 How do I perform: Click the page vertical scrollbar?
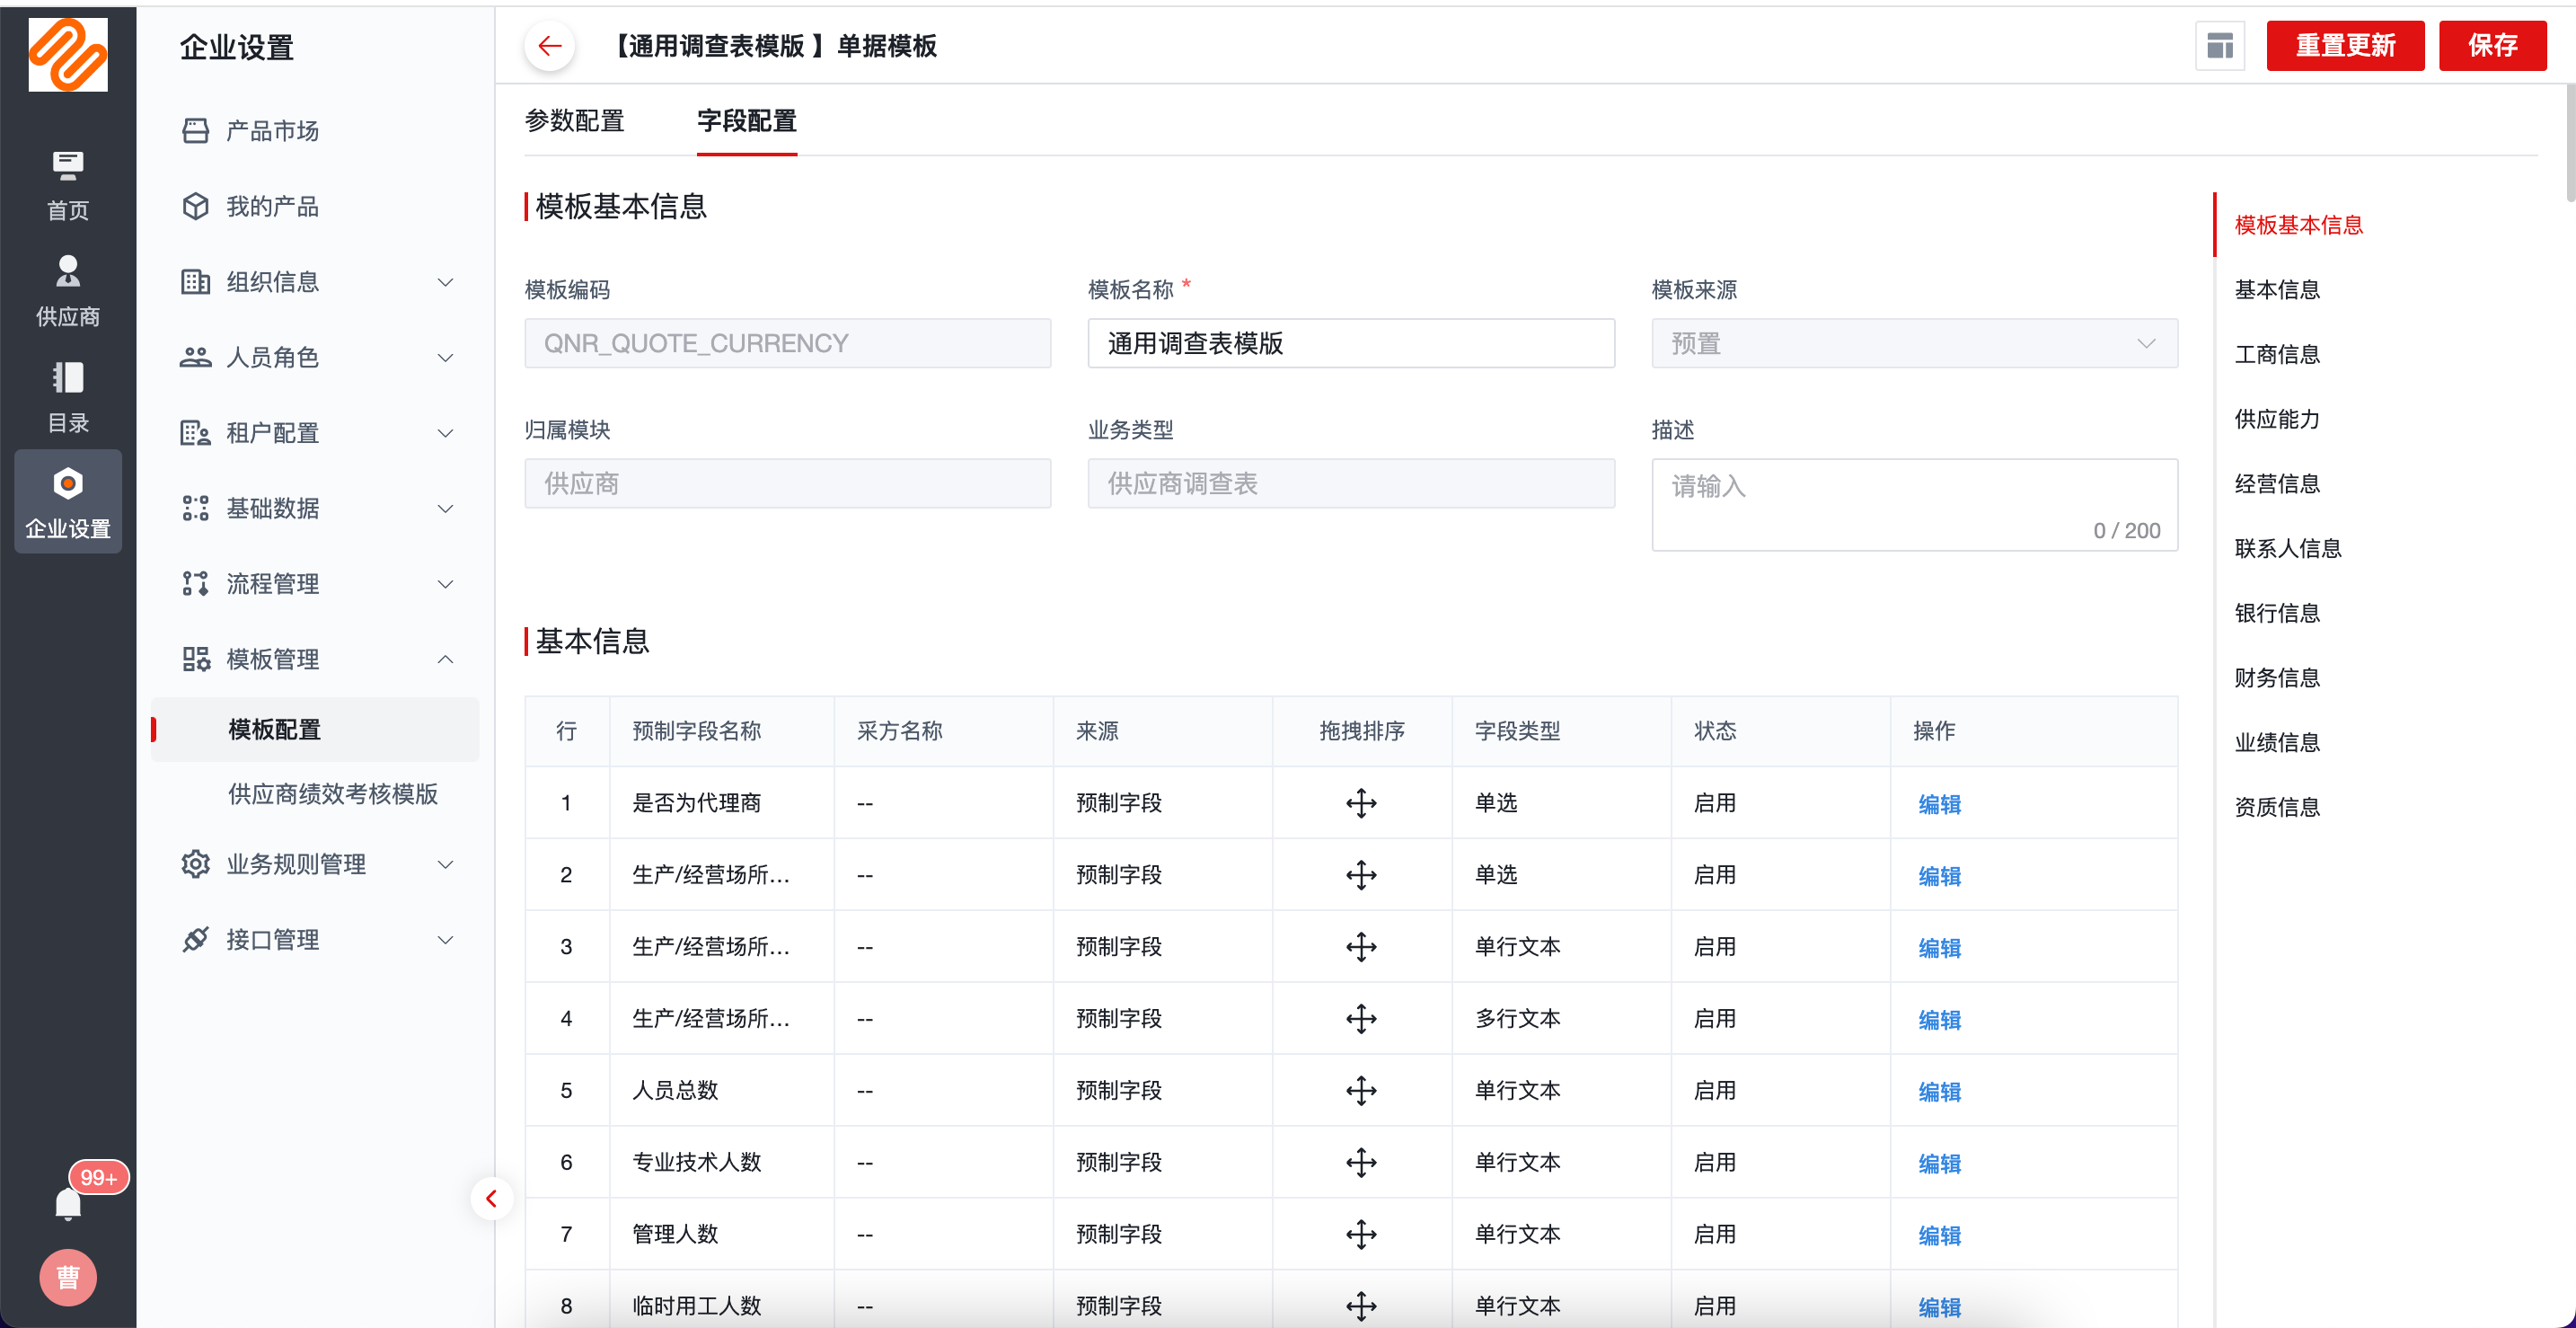(x=2569, y=143)
